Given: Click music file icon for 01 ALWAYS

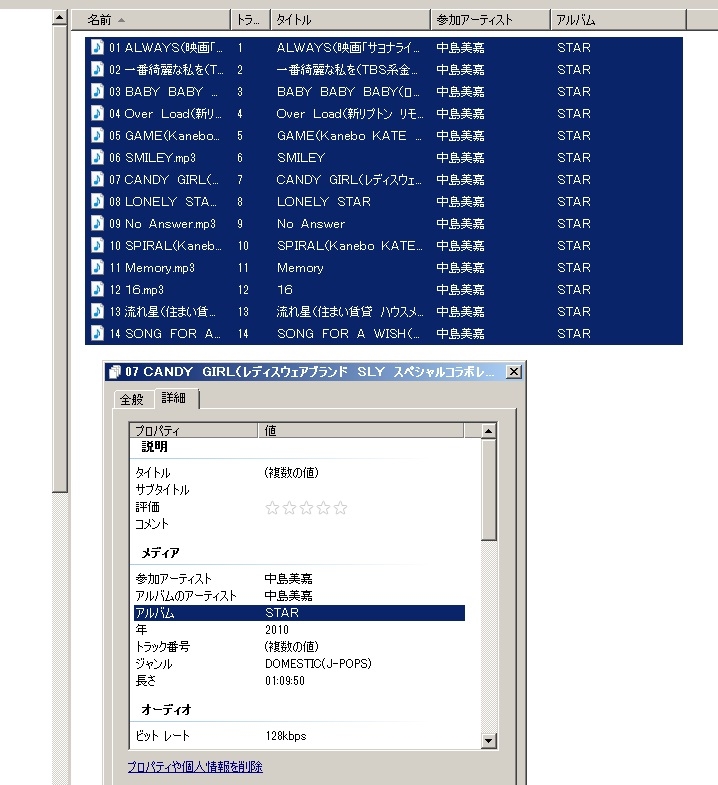Looking at the screenshot, I should tap(97, 47).
